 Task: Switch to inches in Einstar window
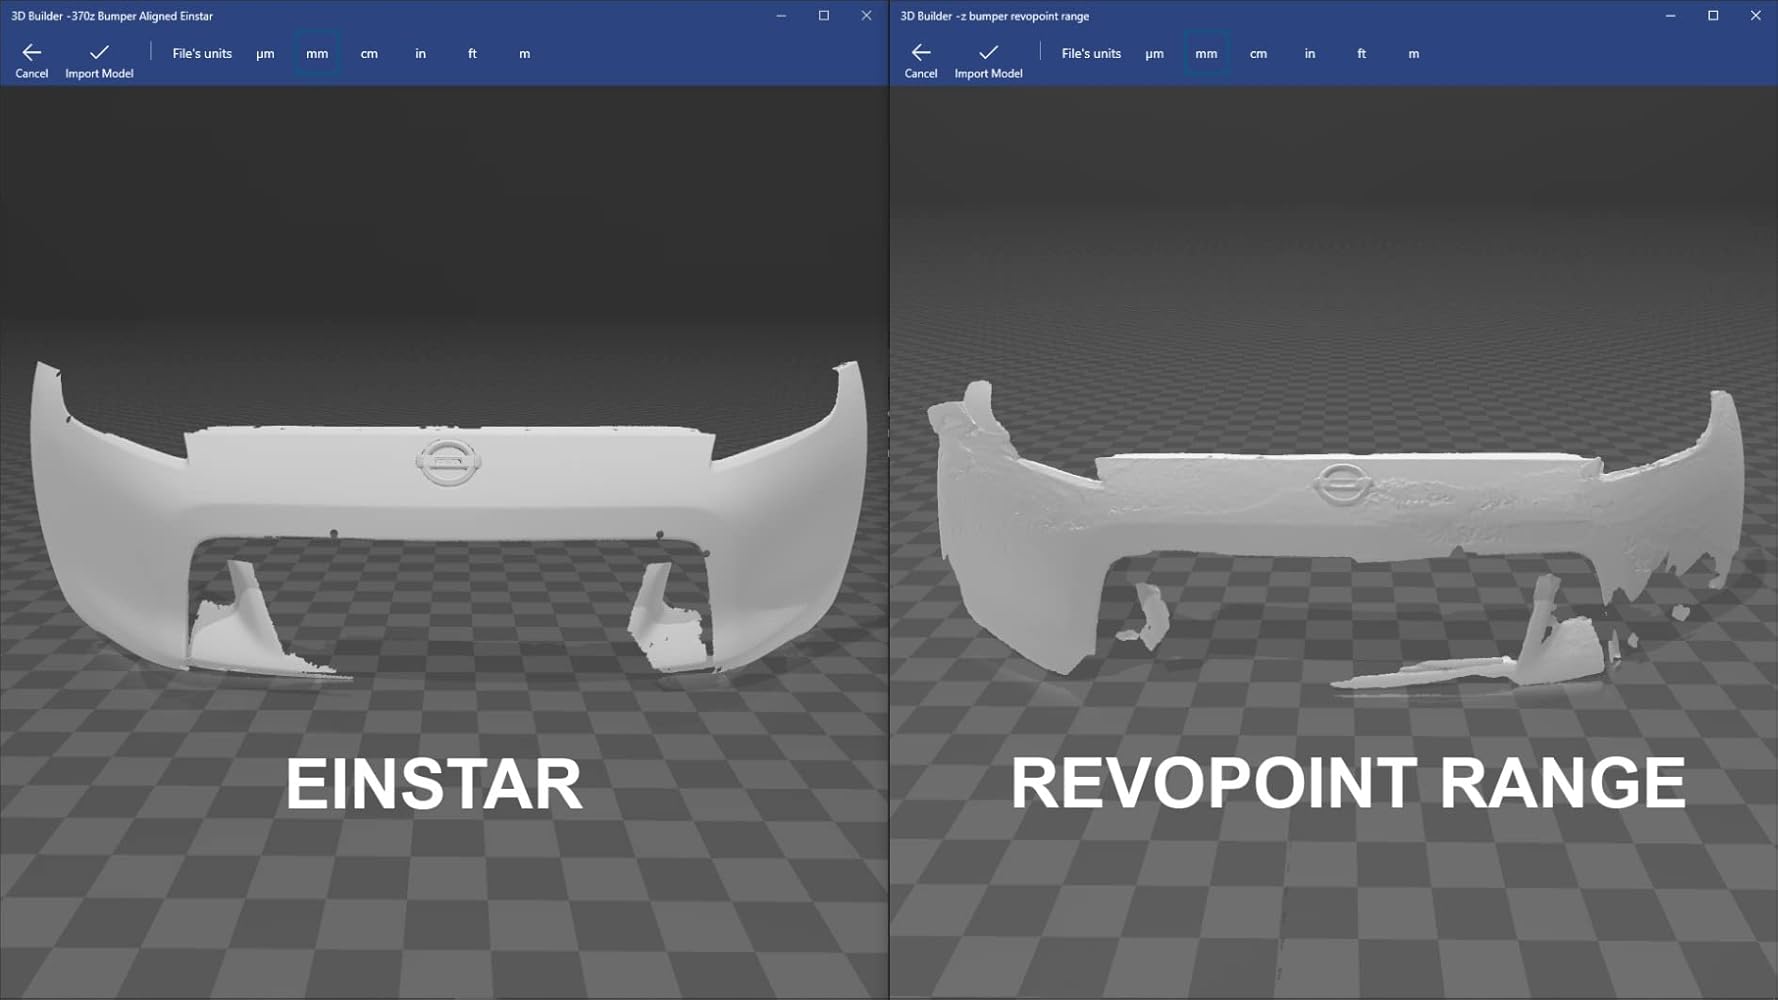[421, 54]
